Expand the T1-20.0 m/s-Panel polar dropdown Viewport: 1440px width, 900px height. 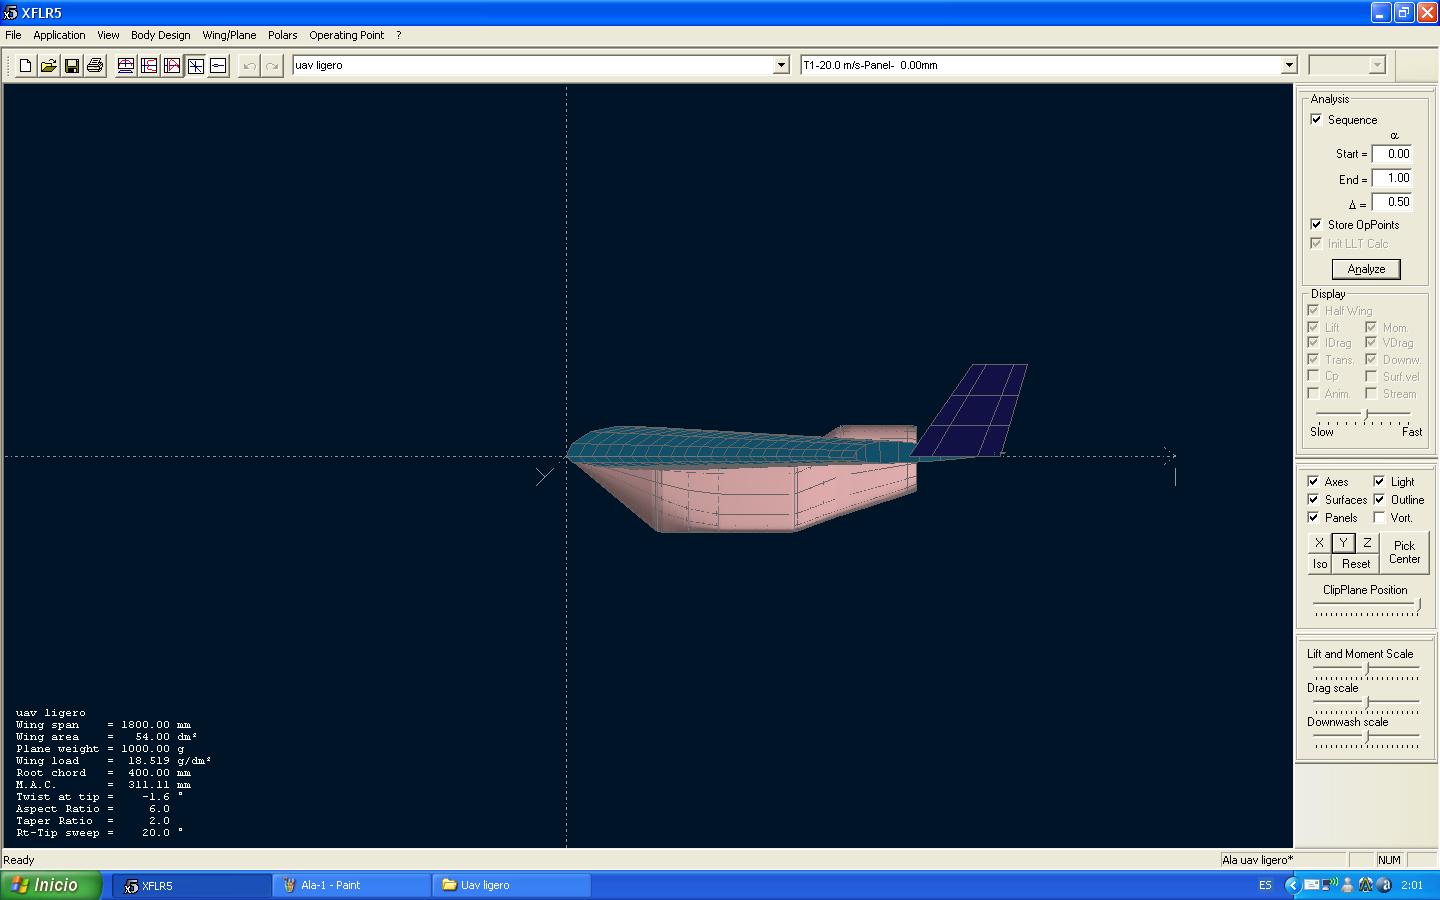(1288, 66)
